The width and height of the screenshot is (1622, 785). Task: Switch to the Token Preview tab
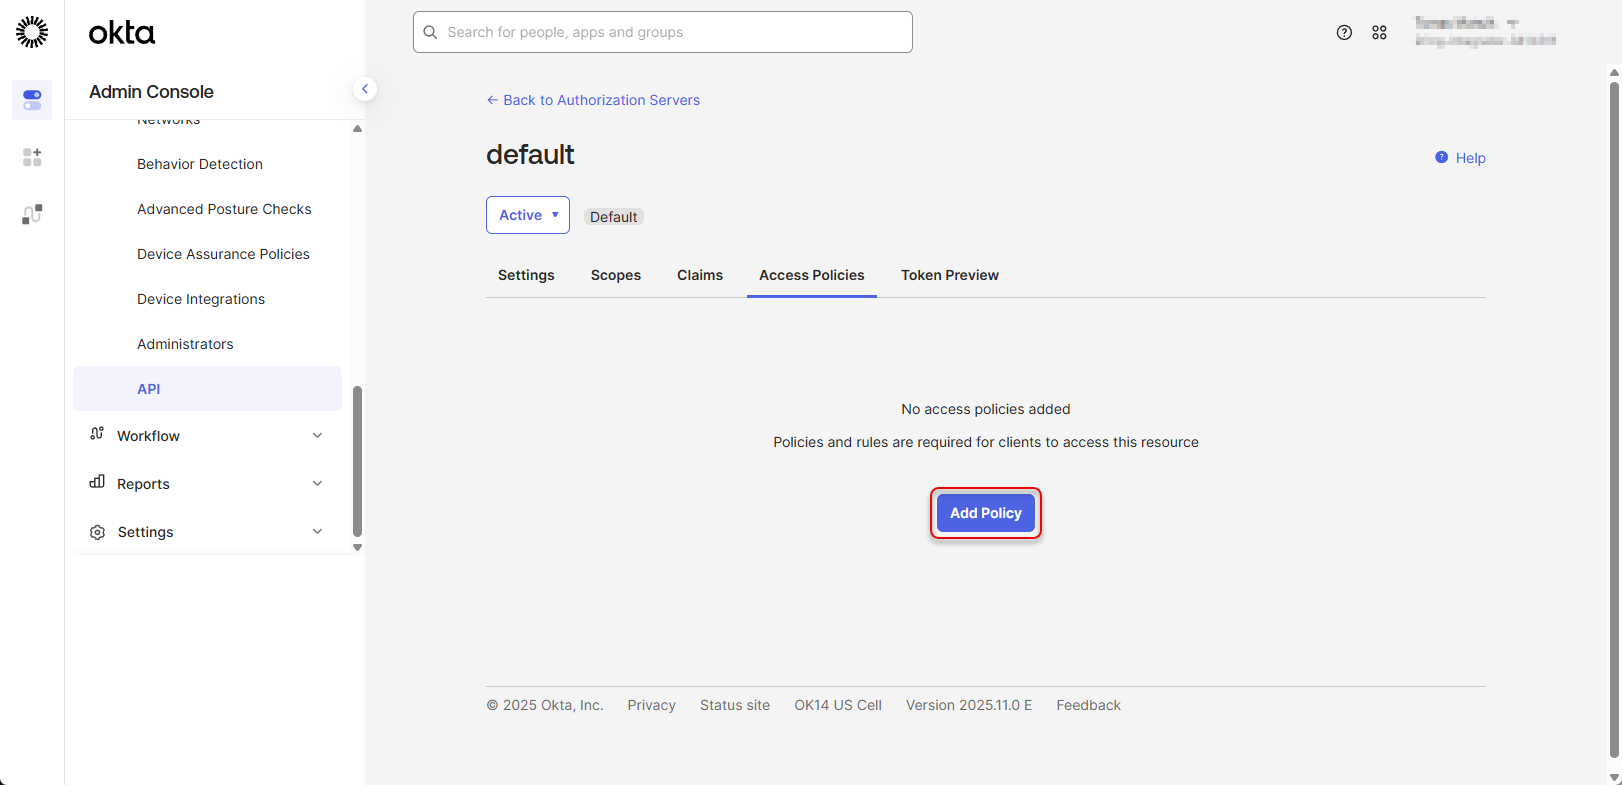tap(949, 275)
